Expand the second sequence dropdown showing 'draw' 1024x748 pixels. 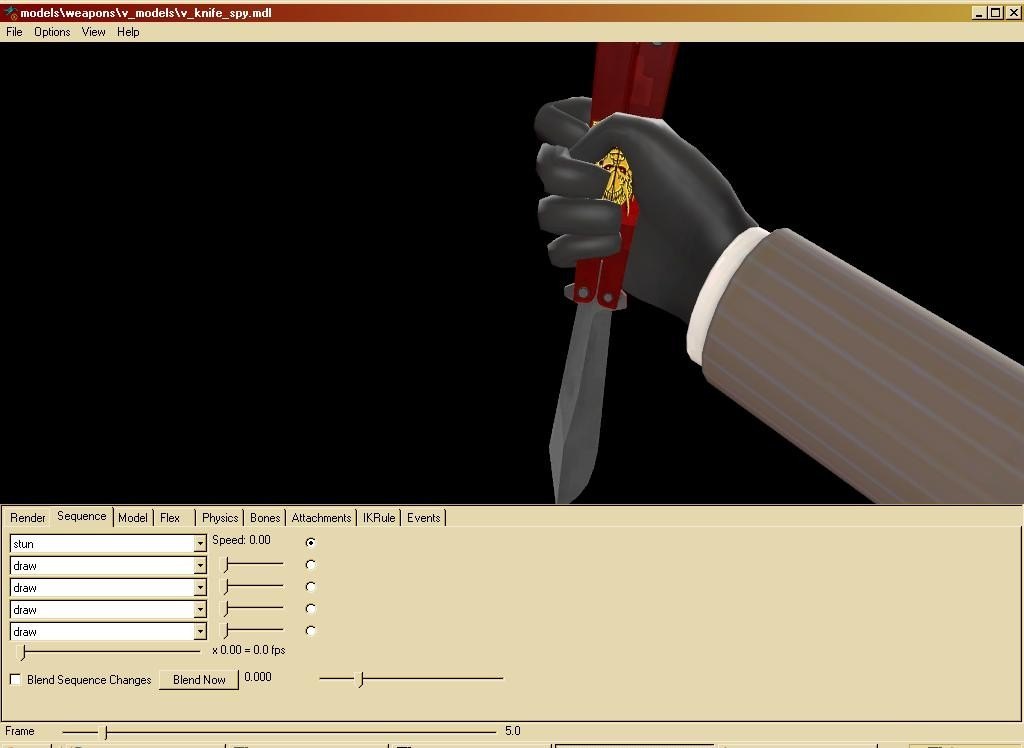click(x=200, y=566)
